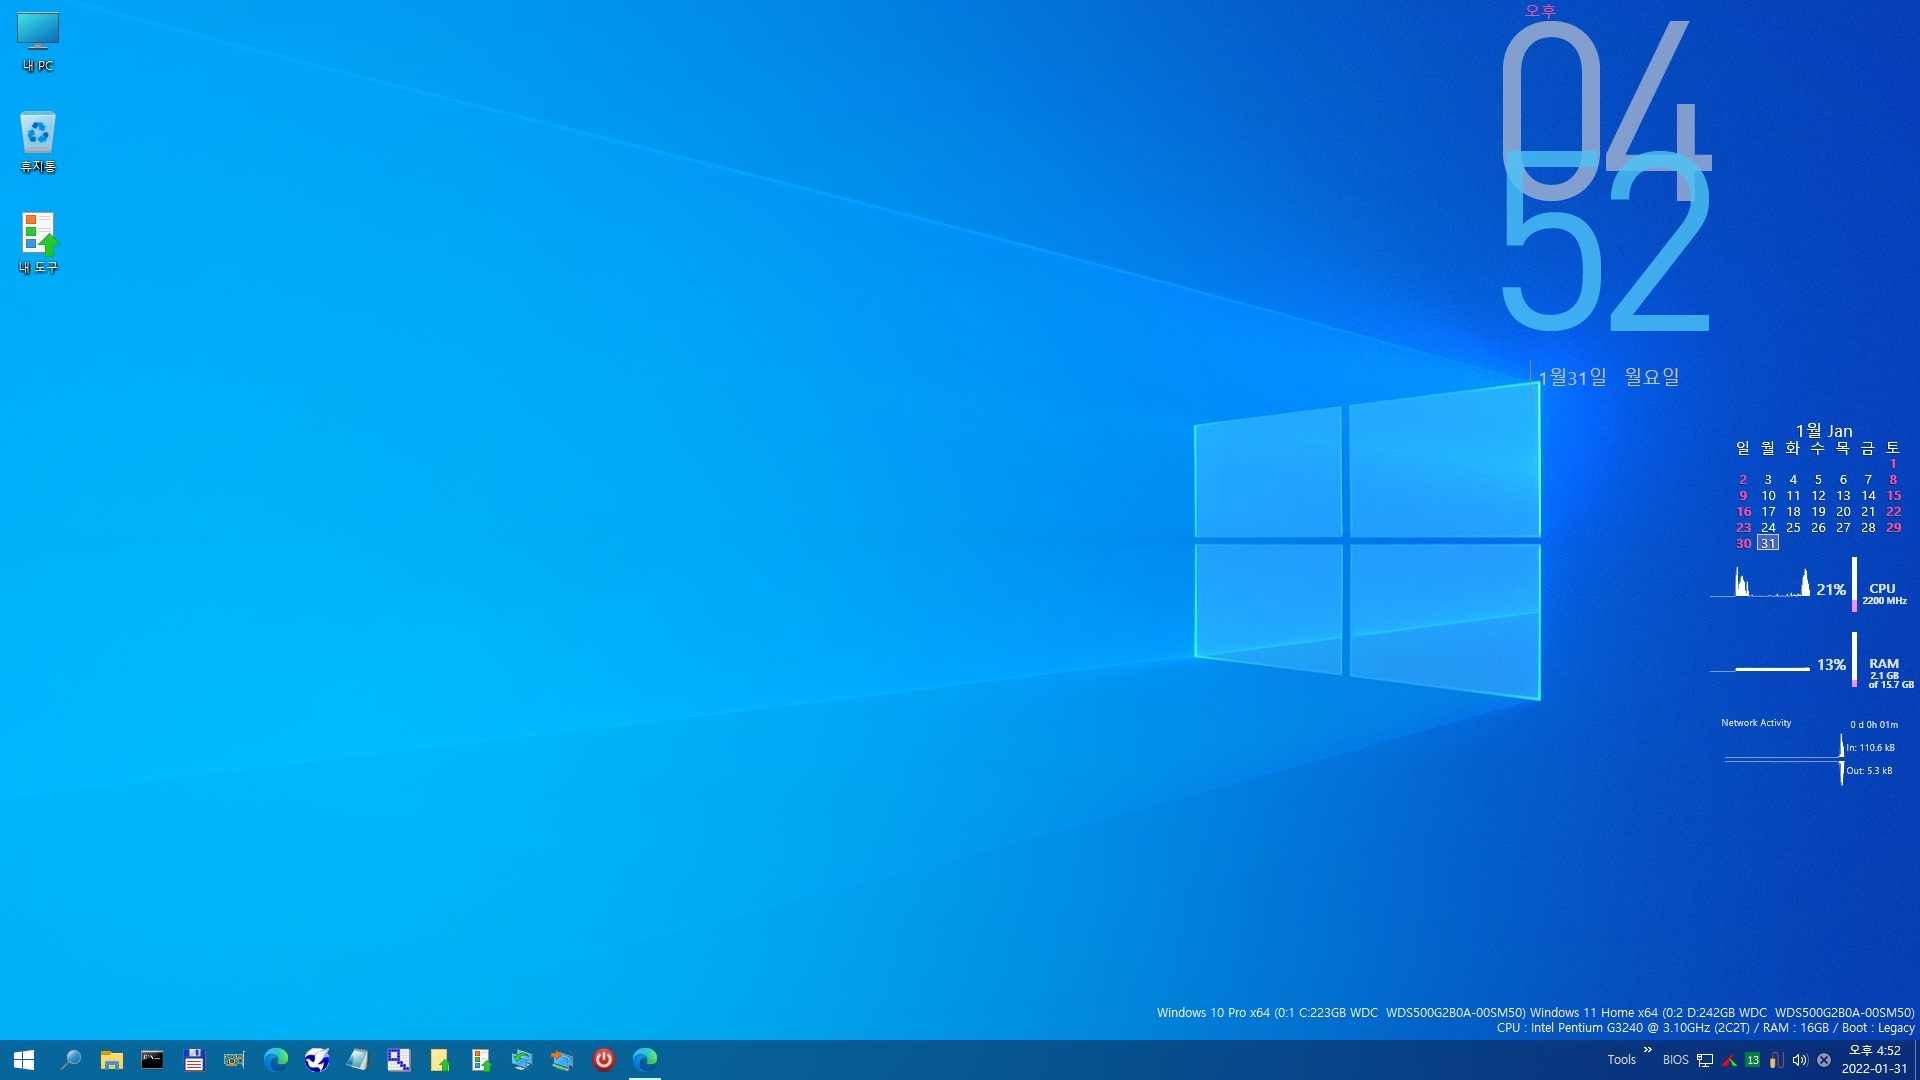Viewport: 1920px width, 1080px height.
Task: Click the taskbar list icon with green arrow
Action: point(481,1060)
